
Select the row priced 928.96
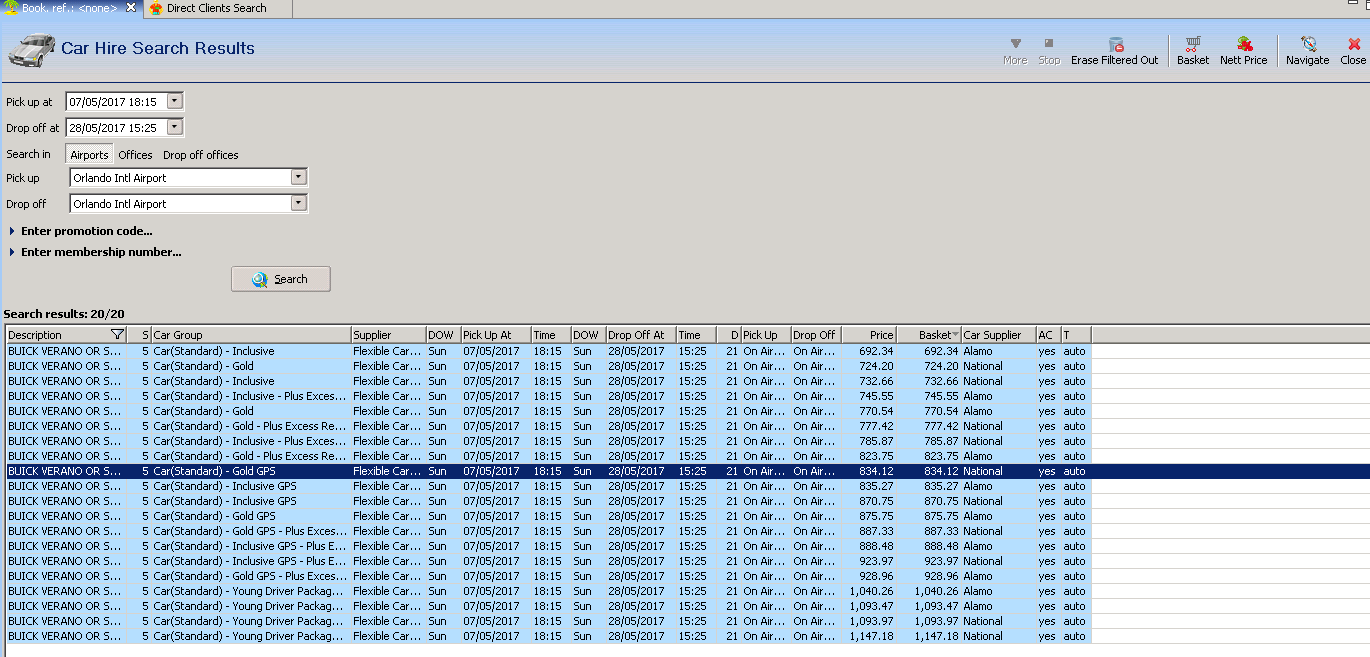tap(548, 576)
